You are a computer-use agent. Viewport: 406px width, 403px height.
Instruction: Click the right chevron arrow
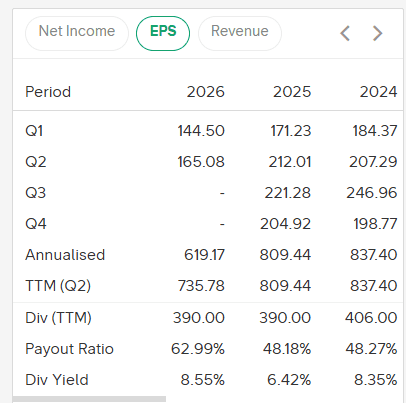click(x=377, y=33)
